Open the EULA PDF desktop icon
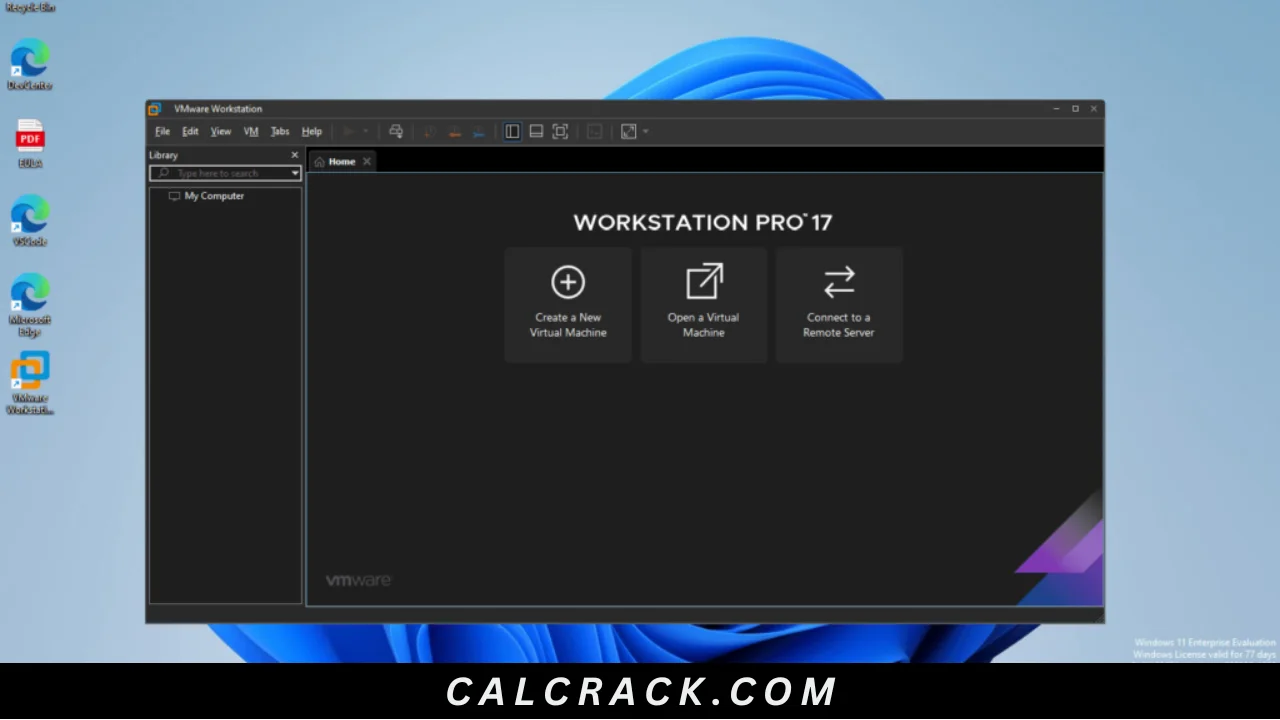The width and height of the screenshot is (1280, 720). click(x=30, y=143)
